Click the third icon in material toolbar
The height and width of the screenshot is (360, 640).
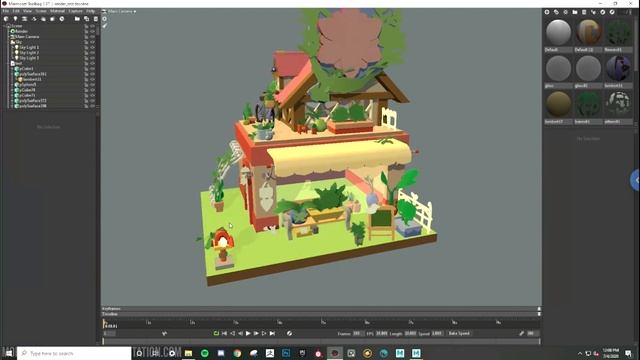point(566,12)
